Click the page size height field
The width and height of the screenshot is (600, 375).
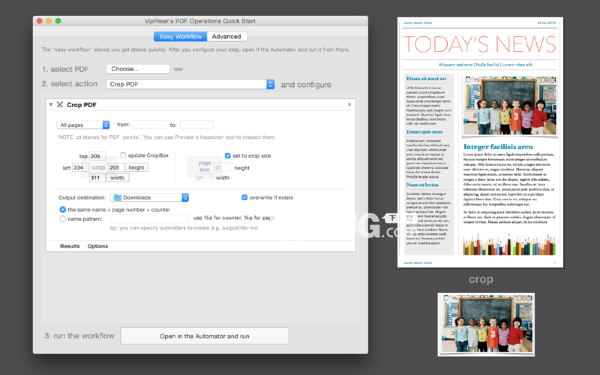222,167
